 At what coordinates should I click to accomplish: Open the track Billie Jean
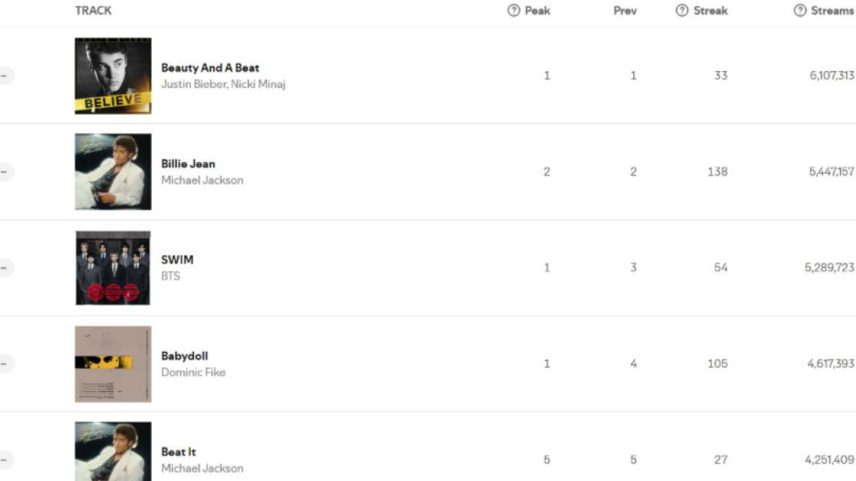188,164
